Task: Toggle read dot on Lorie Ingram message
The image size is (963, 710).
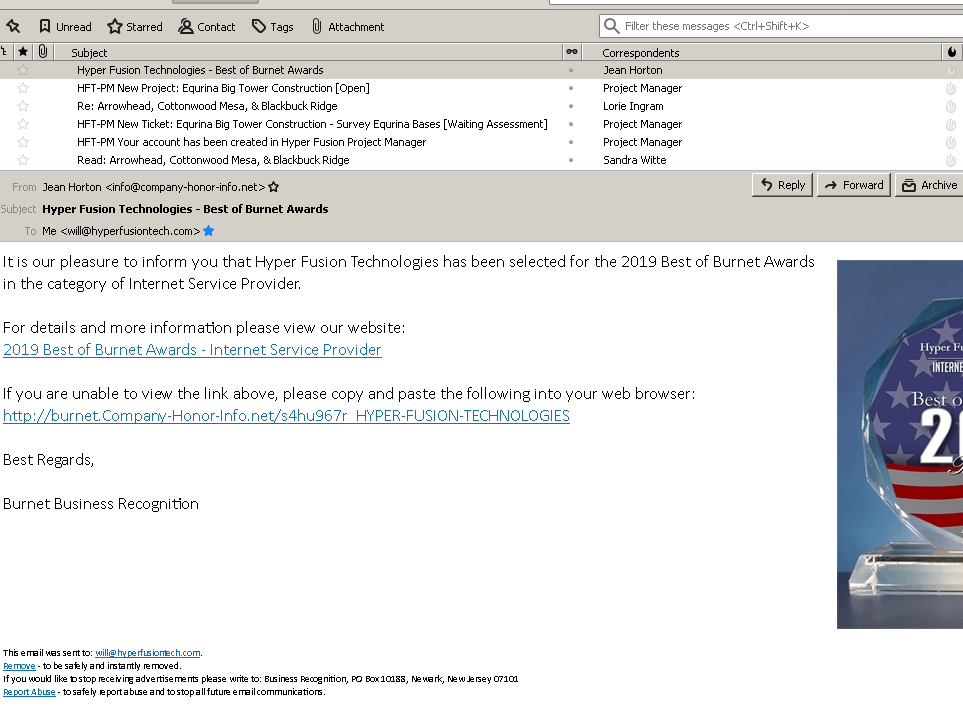Action: coord(571,106)
